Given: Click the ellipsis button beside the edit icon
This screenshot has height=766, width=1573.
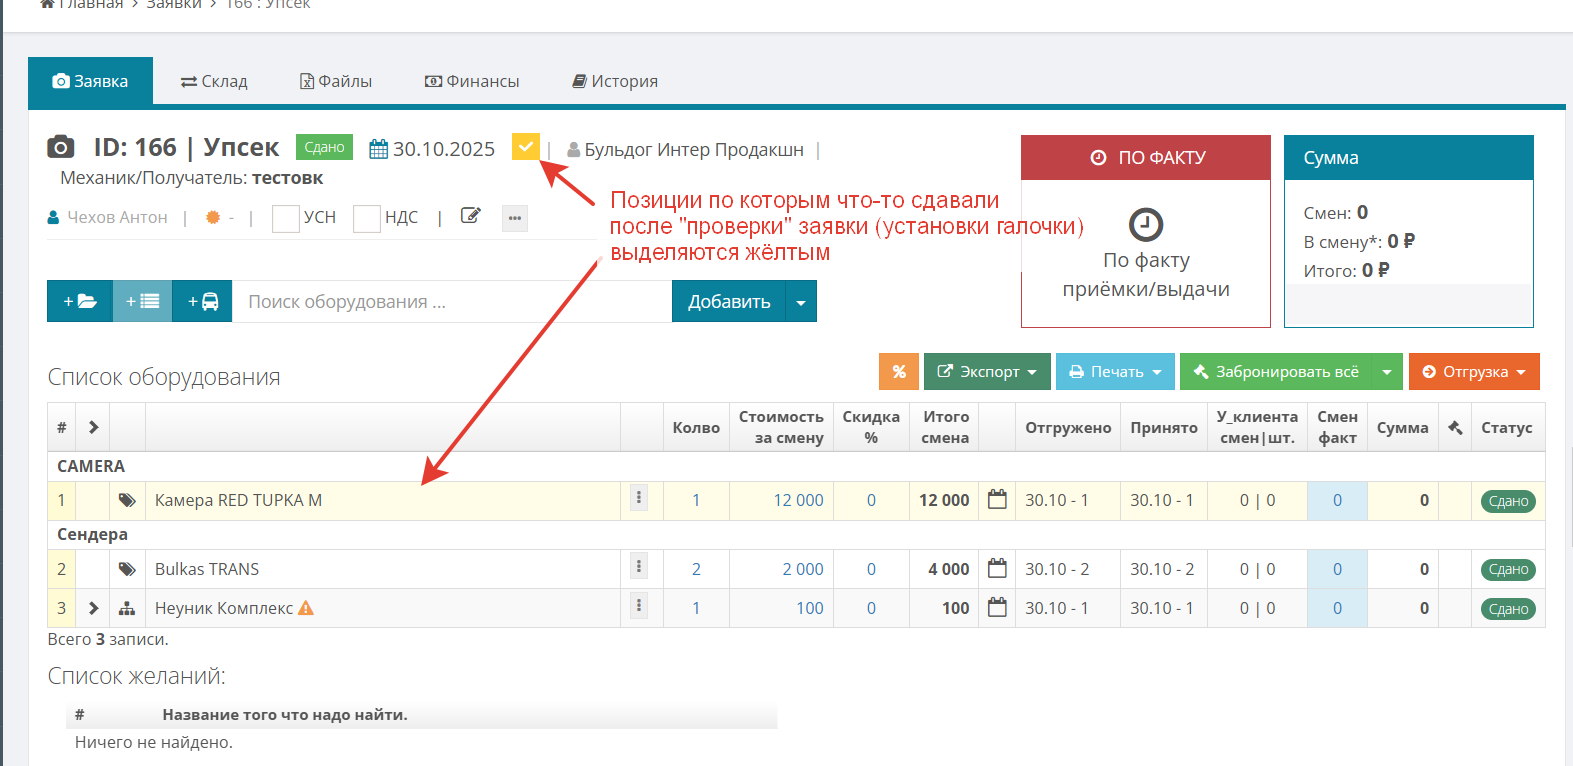Looking at the screenshot, I should (x=514, y=218).
